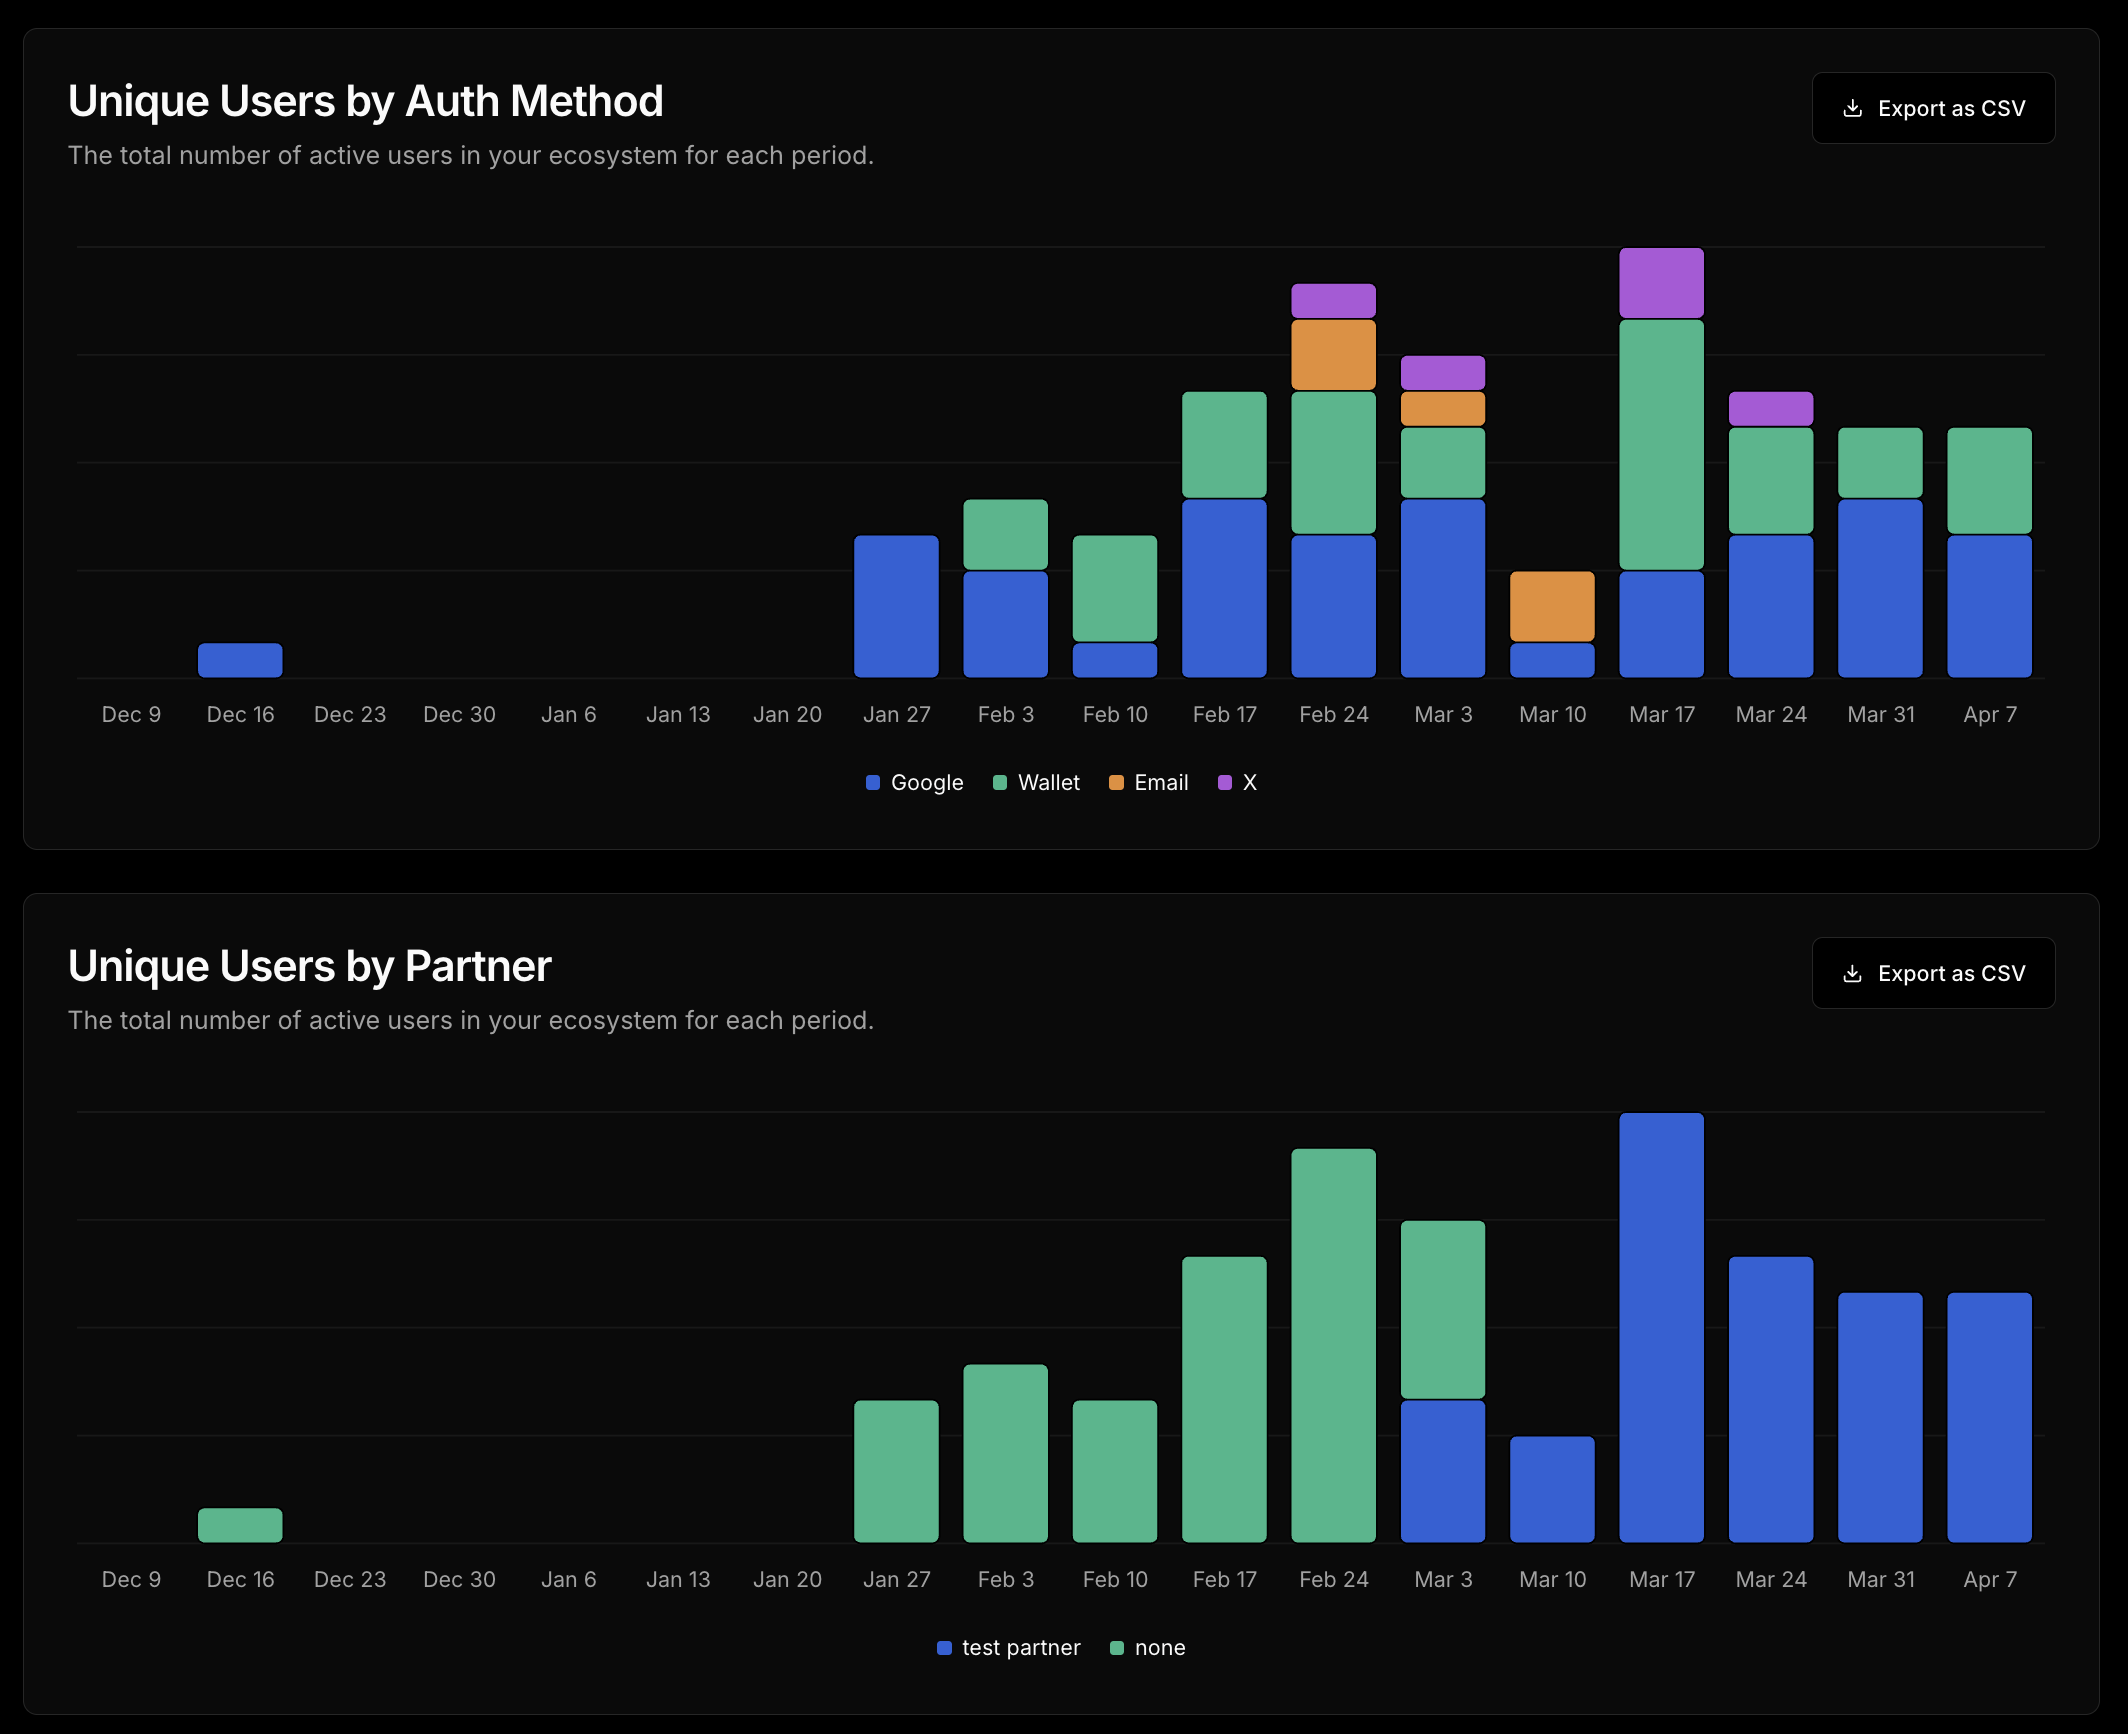The image size is (2128, 1734).
Task: Click orange Email segment of Mar 10 bar
Action: click(x=1552, y=606)
